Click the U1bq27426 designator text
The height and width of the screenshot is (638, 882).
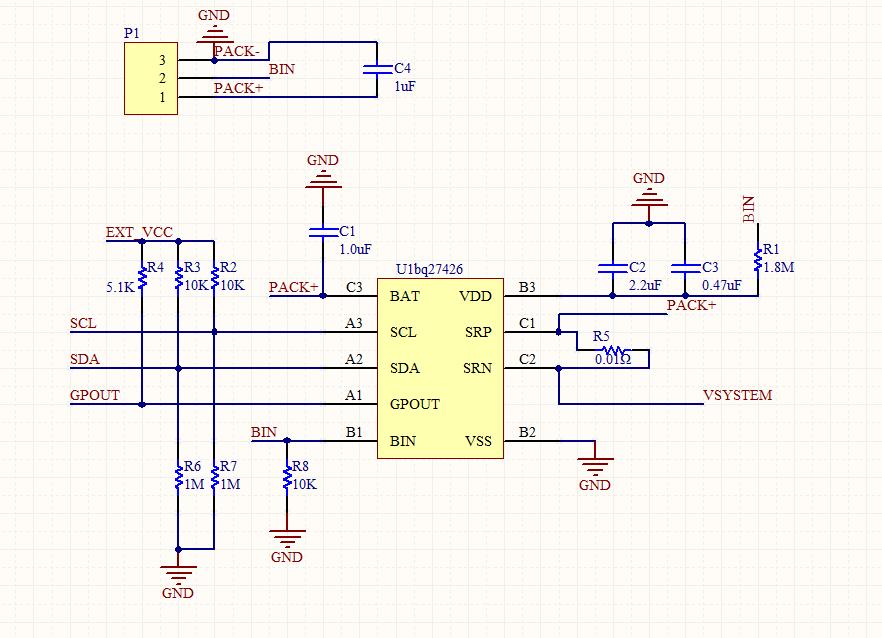click(x=429, y=269)
